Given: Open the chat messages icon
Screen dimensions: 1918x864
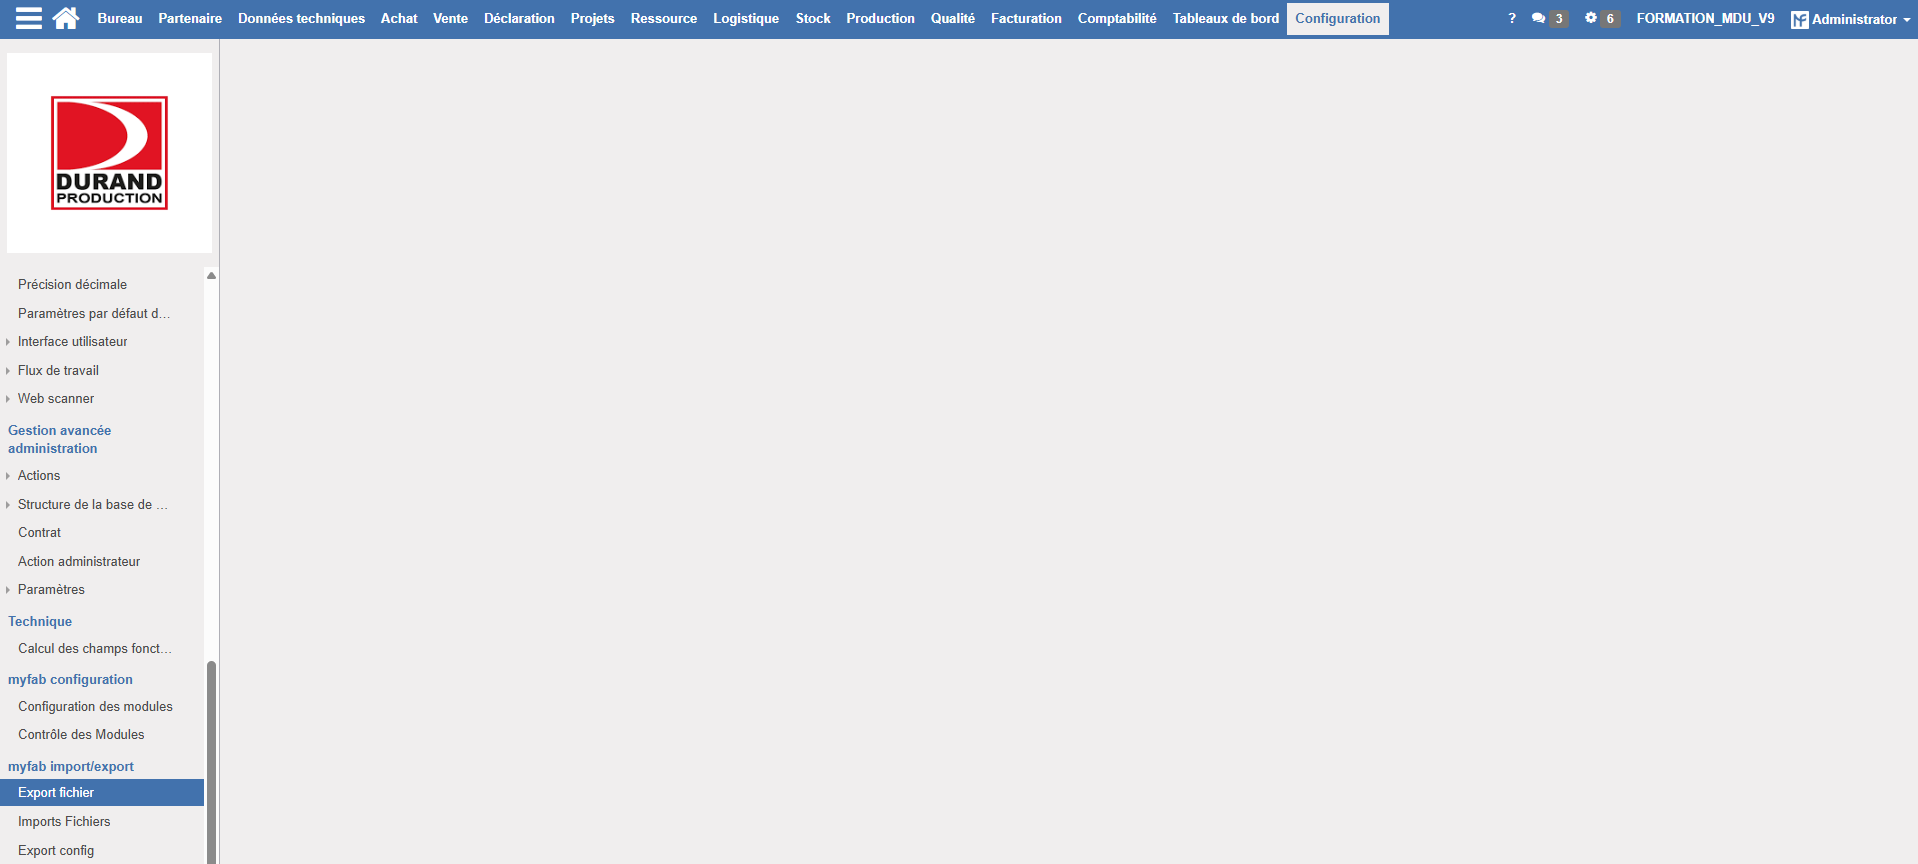Looking at the screenshot, I should point(1538,19).
